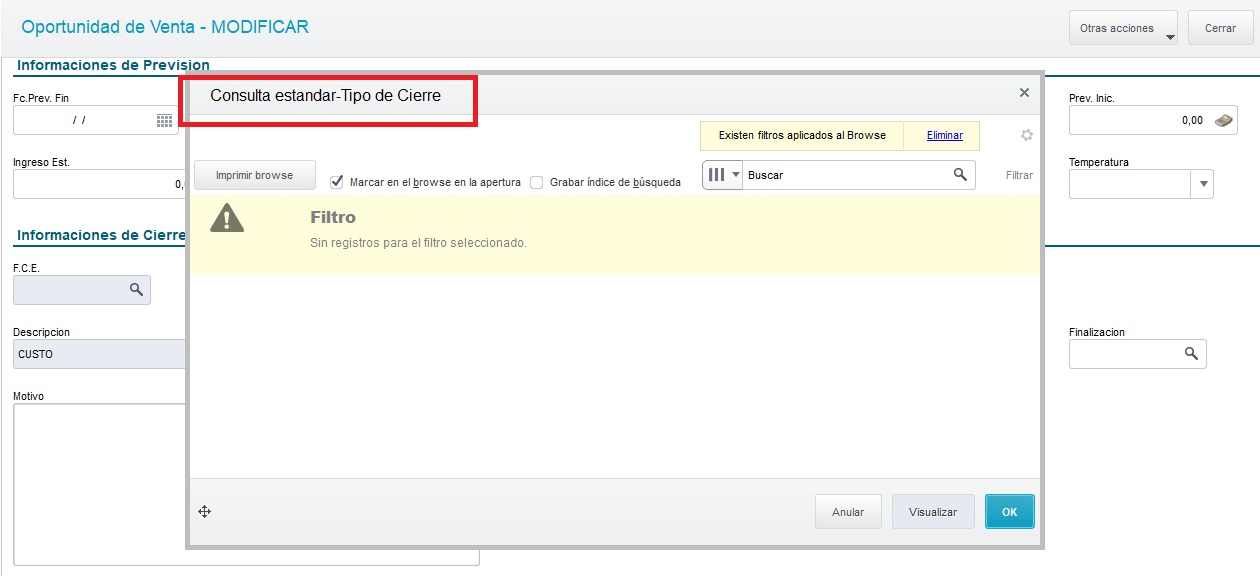Screen dimensions: 1260x576
Task: Open F.C.E. lookup magnifier
Action: coord(136,289)
